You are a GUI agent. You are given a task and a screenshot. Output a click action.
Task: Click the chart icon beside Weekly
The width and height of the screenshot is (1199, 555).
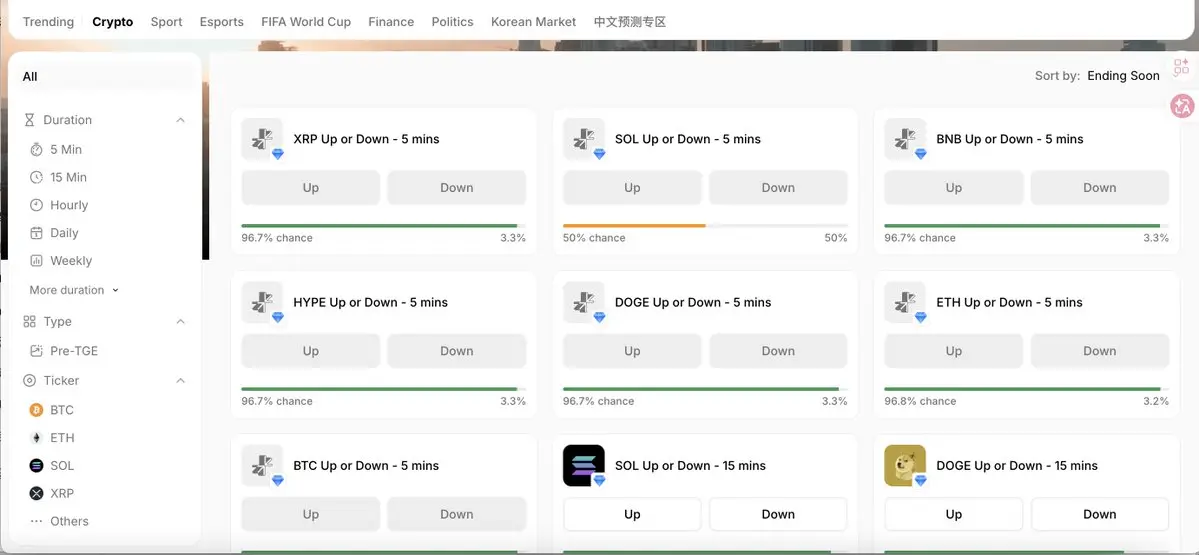coord(36,261)
